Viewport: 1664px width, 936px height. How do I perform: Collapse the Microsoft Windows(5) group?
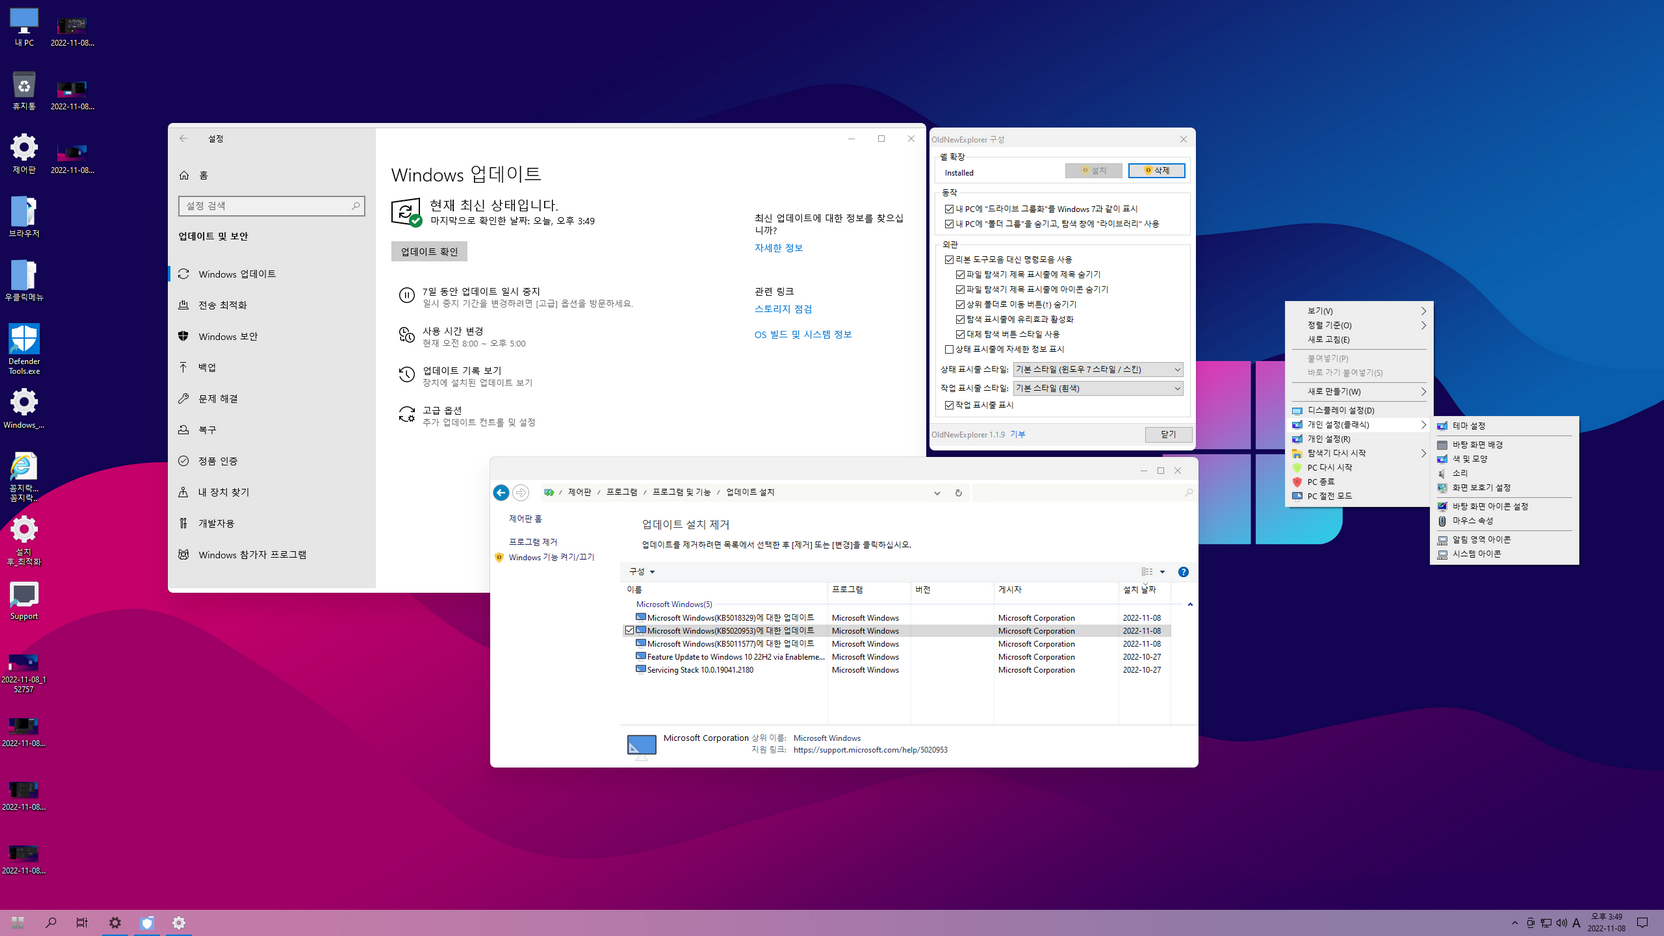tap(1190, 604)
